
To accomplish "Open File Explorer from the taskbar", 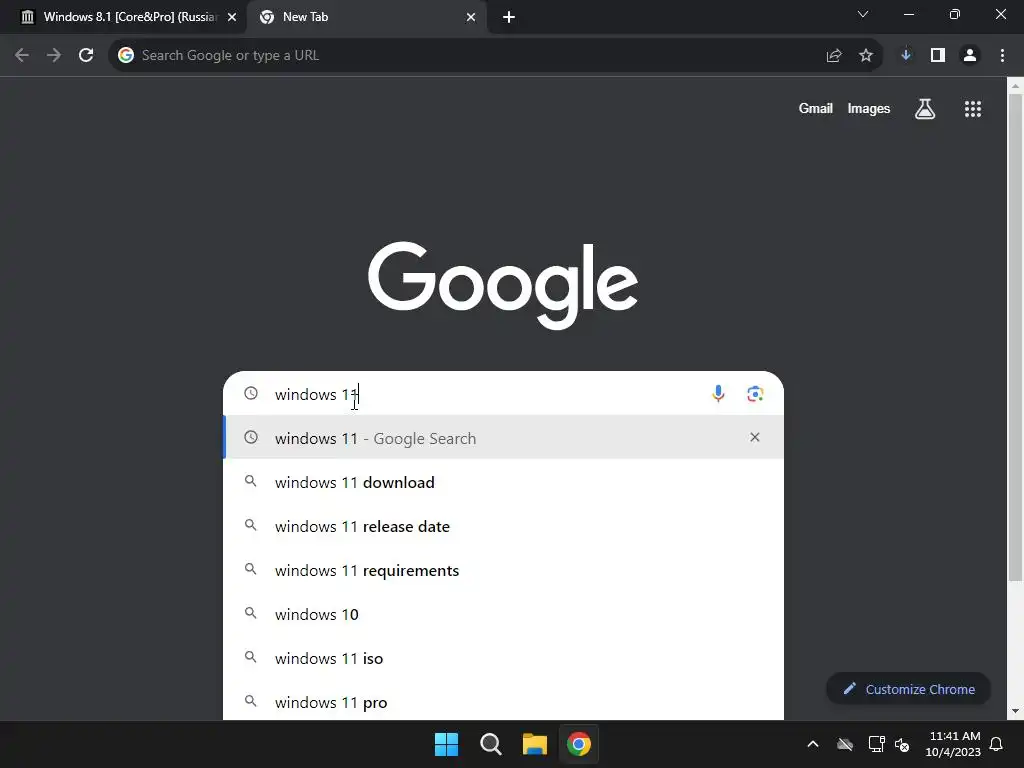I will pyautogui.click(x=534, y=744).
